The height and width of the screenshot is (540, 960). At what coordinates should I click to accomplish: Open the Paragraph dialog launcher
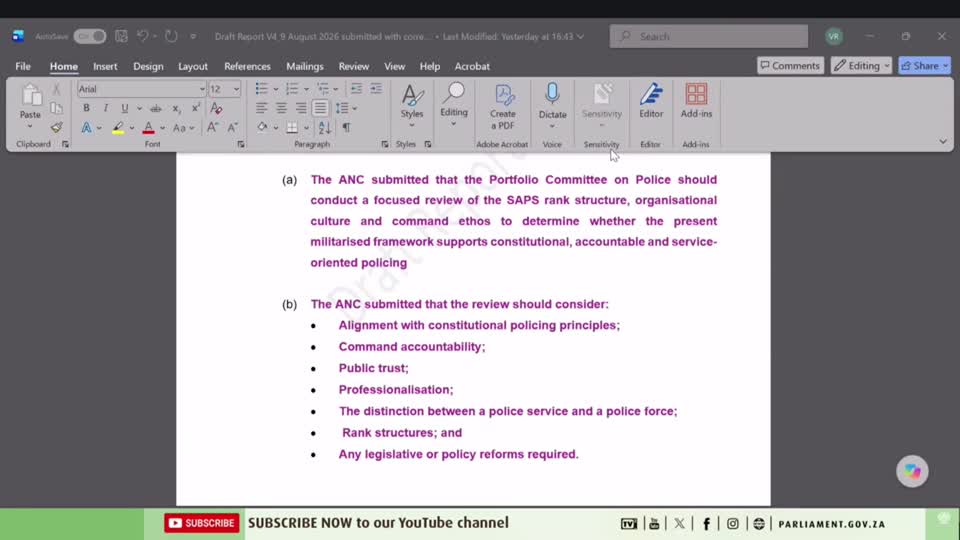384,144
